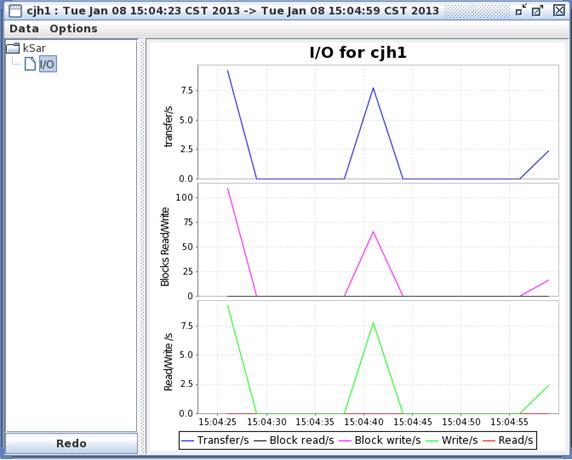
Task: Click the Redo button
Action: (x=72, y=443)
